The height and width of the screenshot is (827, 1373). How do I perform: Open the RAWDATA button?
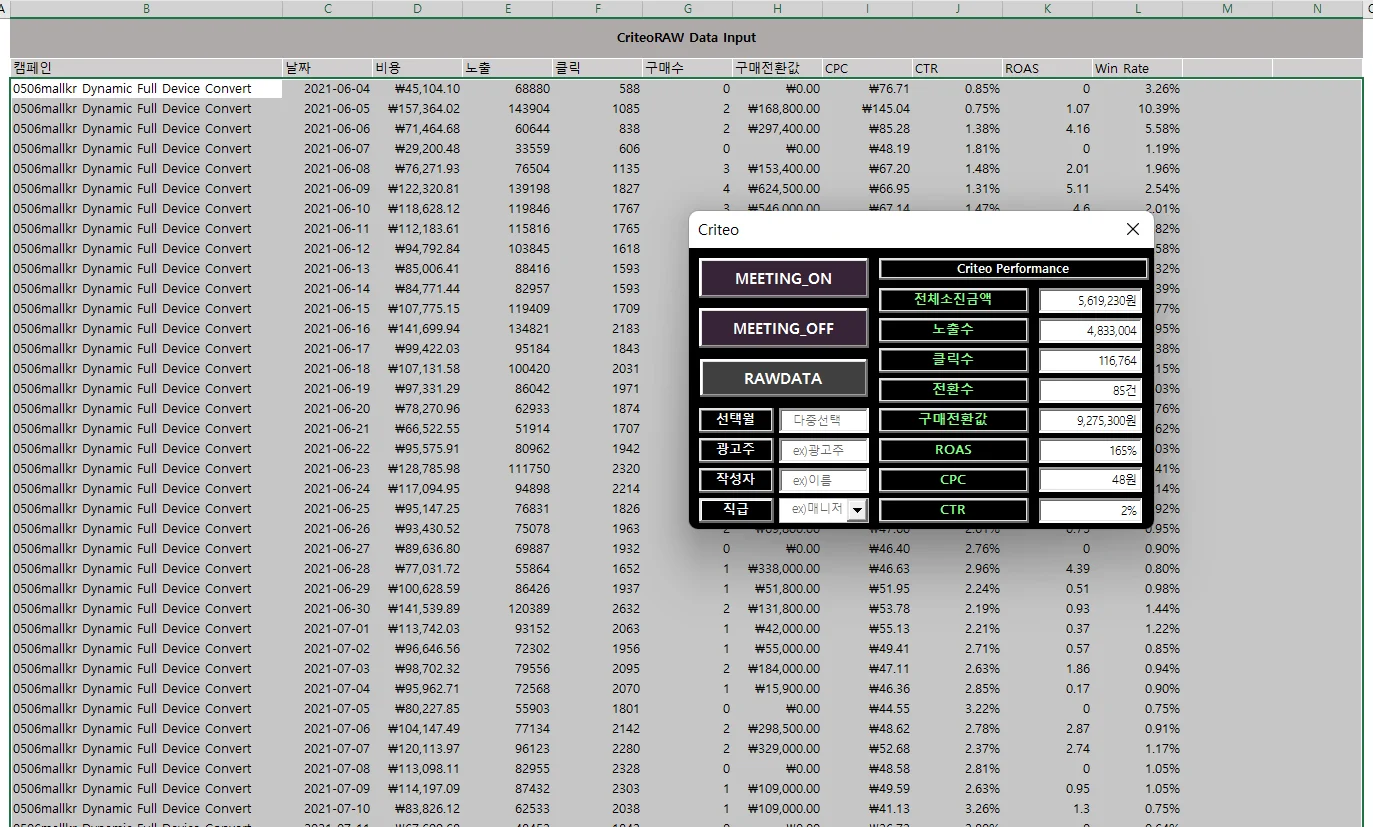783,379
